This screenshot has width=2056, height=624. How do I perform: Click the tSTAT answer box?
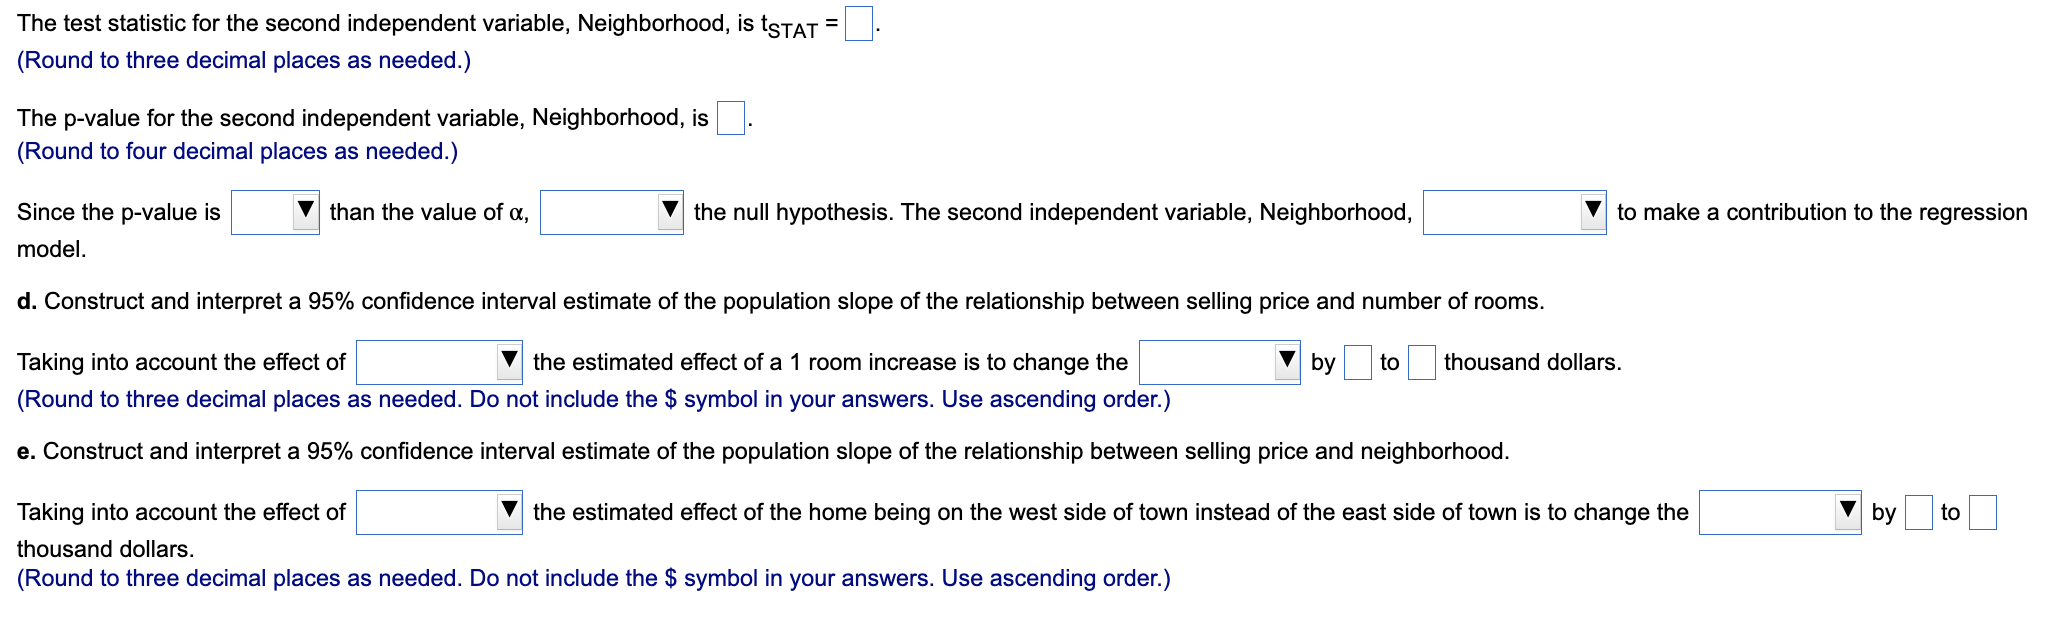pos(857,24)
